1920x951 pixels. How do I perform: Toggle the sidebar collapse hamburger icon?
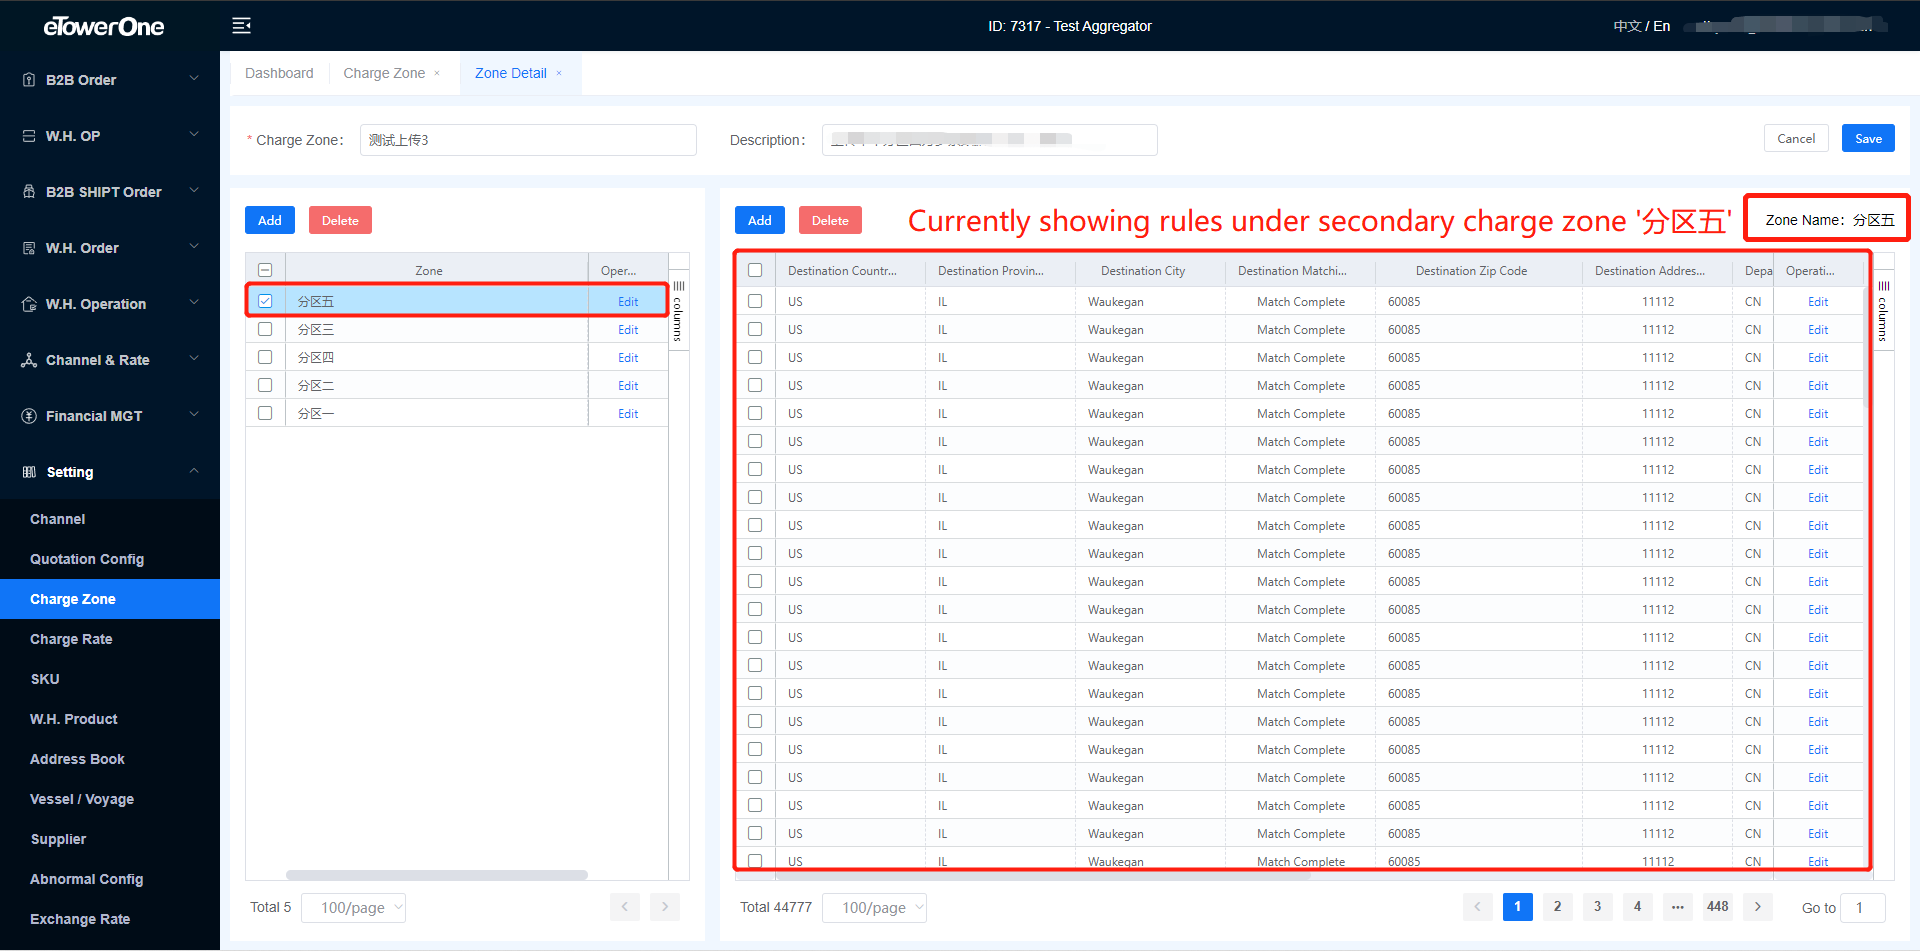pyautogui.click(x=241, y=26)
